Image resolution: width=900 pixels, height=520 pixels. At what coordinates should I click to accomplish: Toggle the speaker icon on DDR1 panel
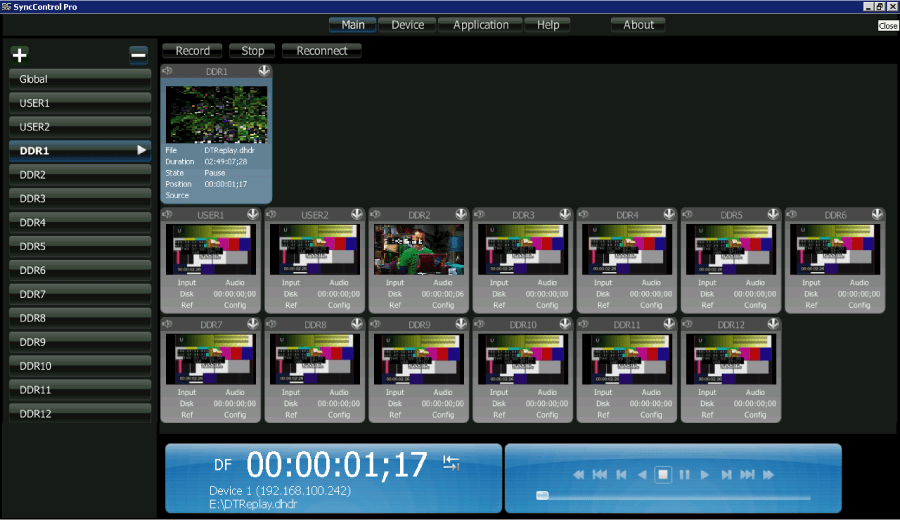(167, 71)
